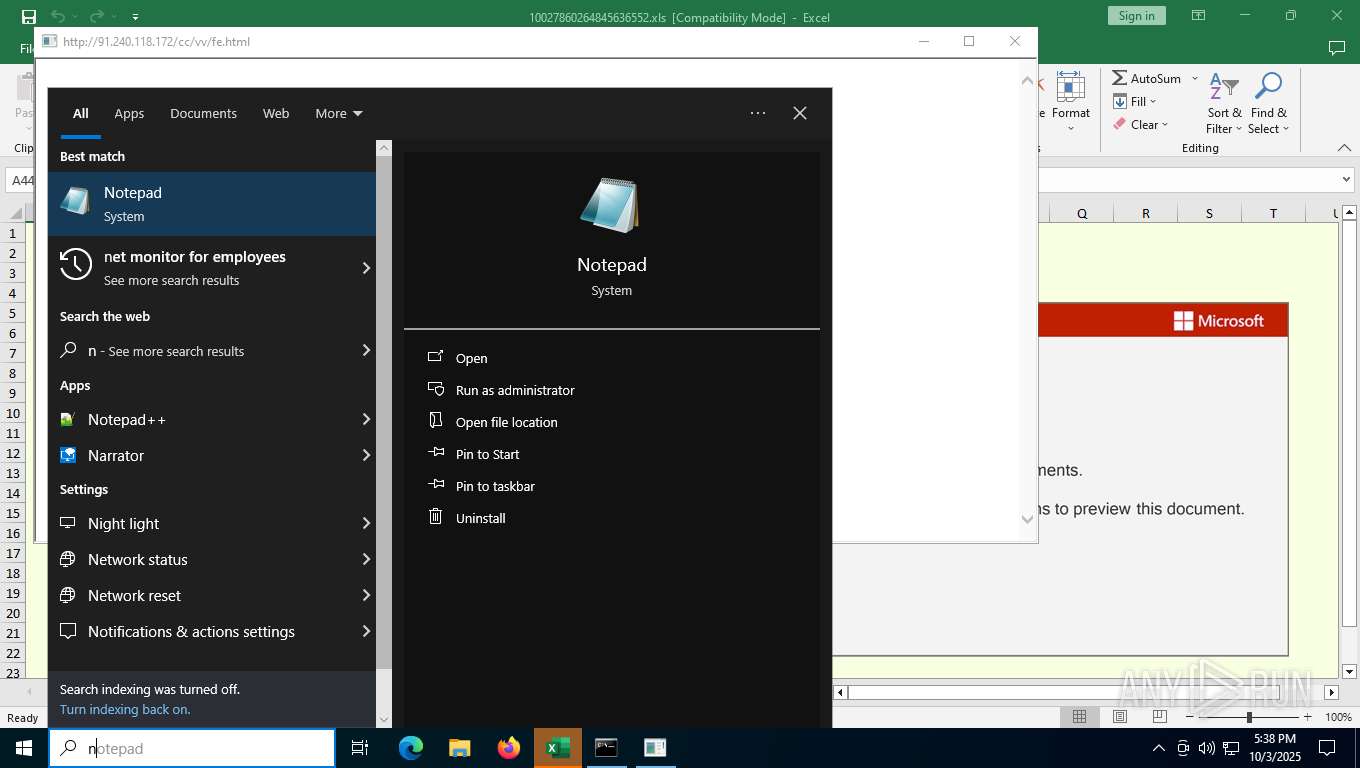Launch Narrator from Apps list

pos(212,455)
